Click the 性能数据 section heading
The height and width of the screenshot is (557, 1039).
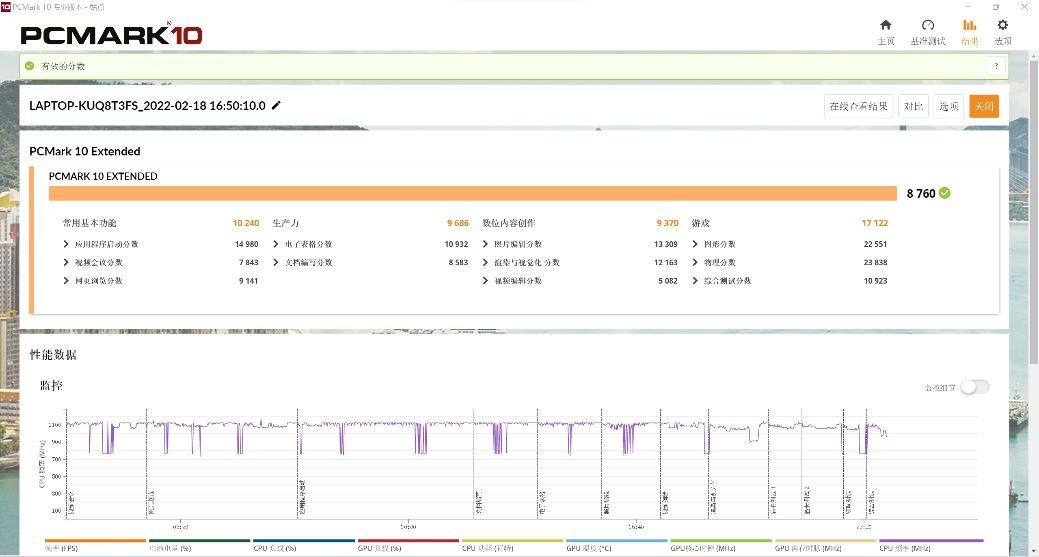(x=53, y=355)
